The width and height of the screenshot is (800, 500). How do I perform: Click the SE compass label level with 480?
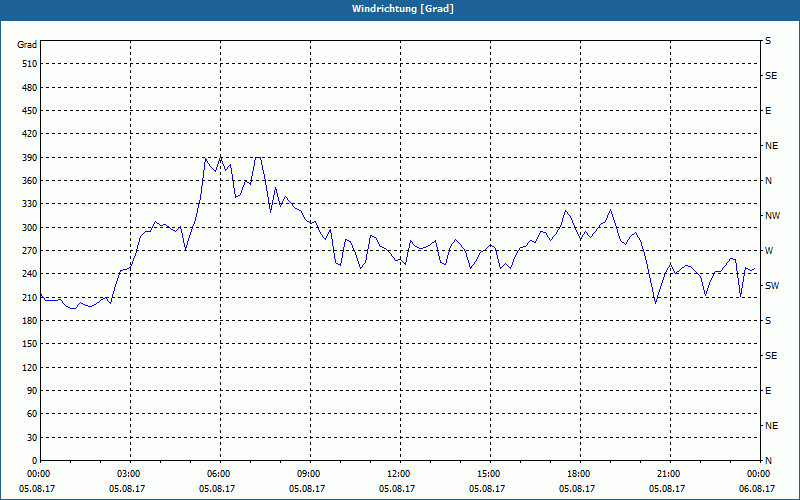coord(771,76)
